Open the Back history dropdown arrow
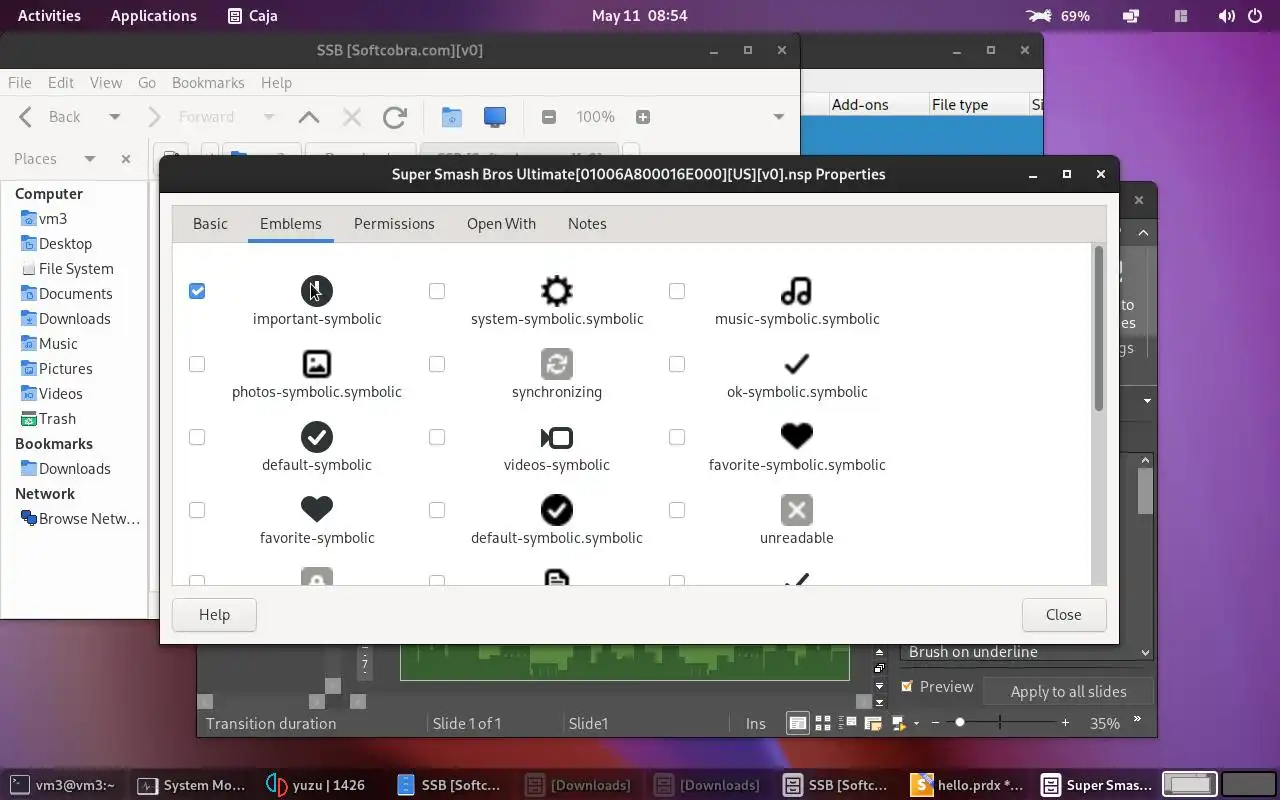Viewport: 1280px width, 800px height. coord(114,117)
